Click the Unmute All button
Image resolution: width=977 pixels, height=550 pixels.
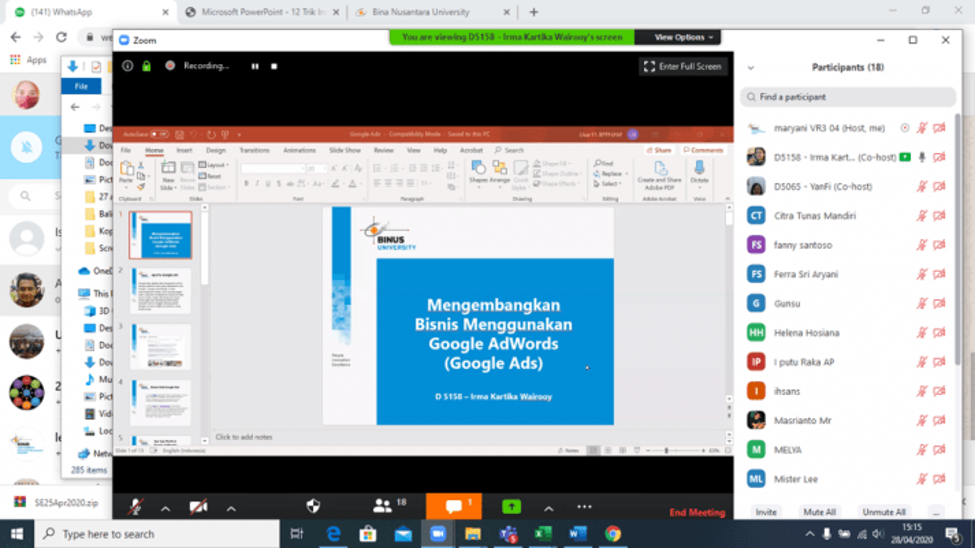click(x=884, y=512)
